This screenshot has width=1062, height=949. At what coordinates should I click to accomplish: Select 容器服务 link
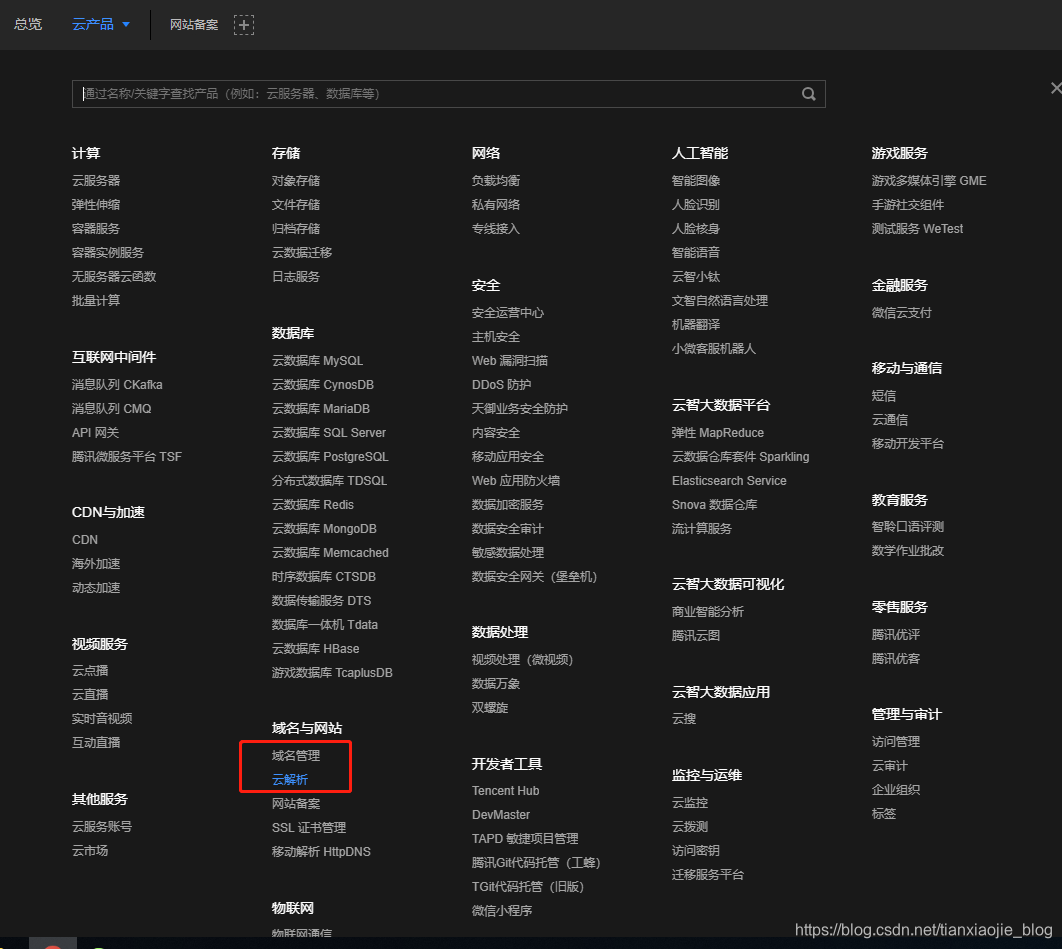96,229
